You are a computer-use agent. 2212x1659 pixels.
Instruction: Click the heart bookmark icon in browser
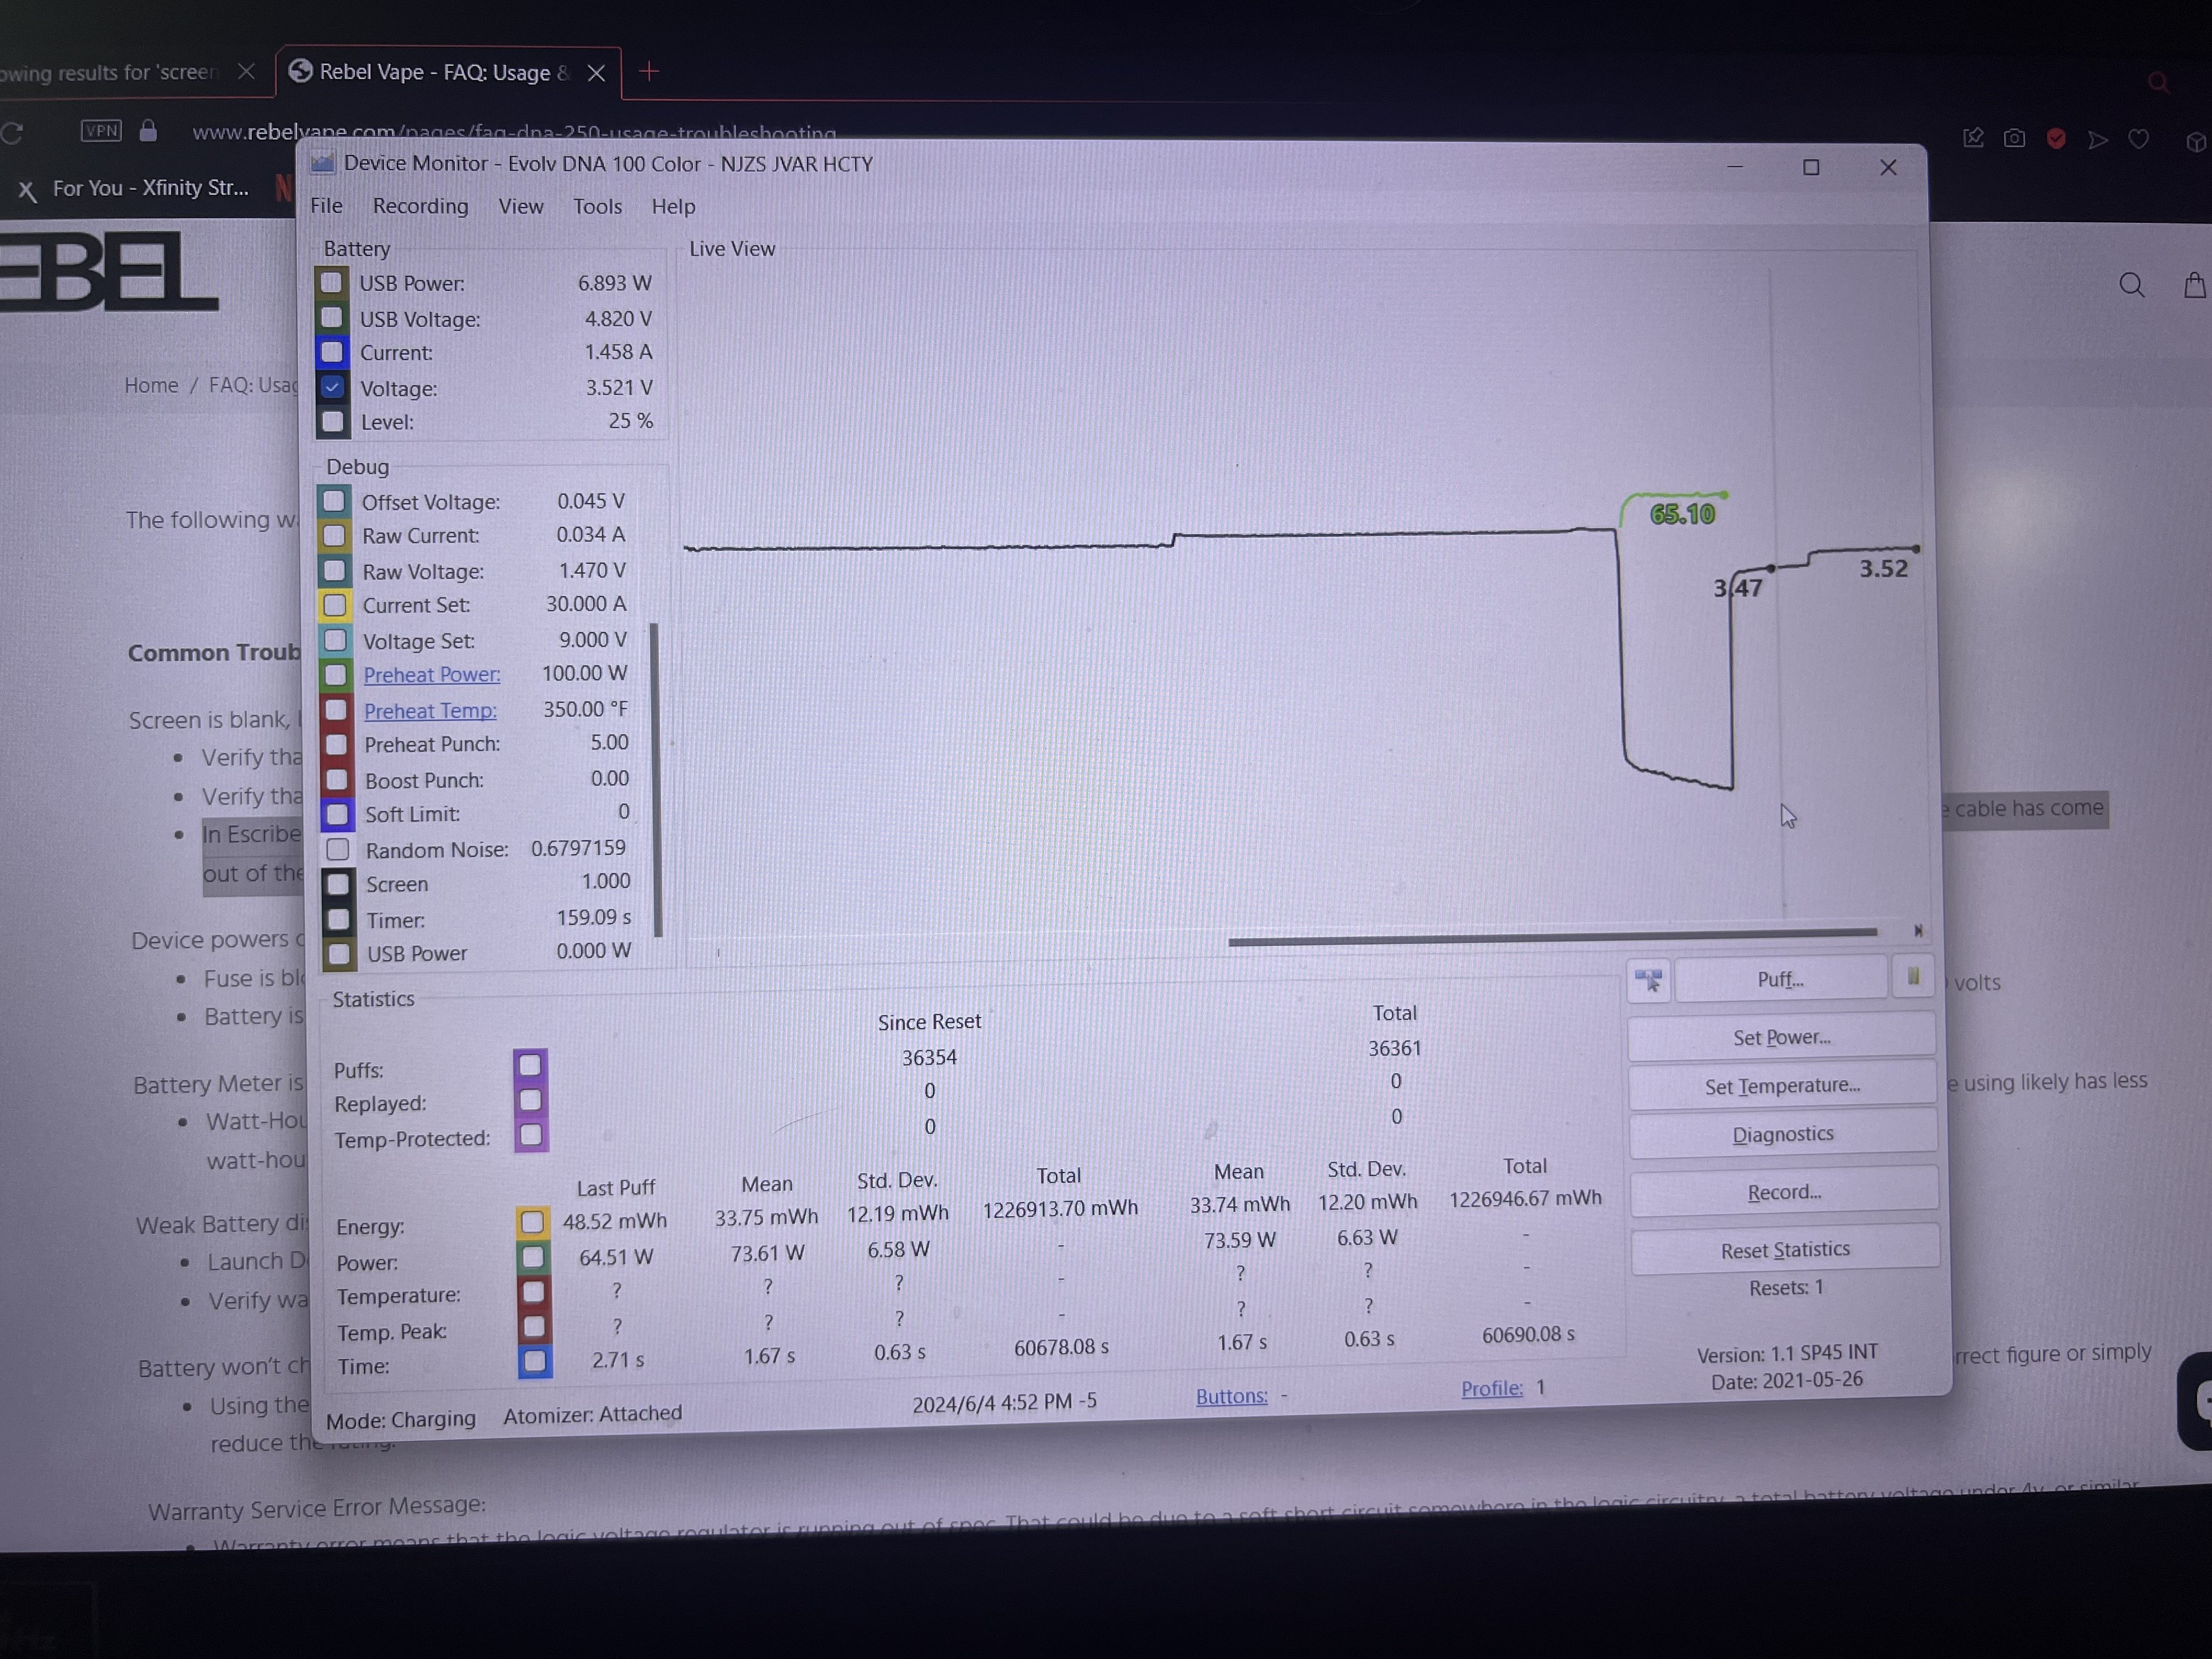(x=2138, y=139)
